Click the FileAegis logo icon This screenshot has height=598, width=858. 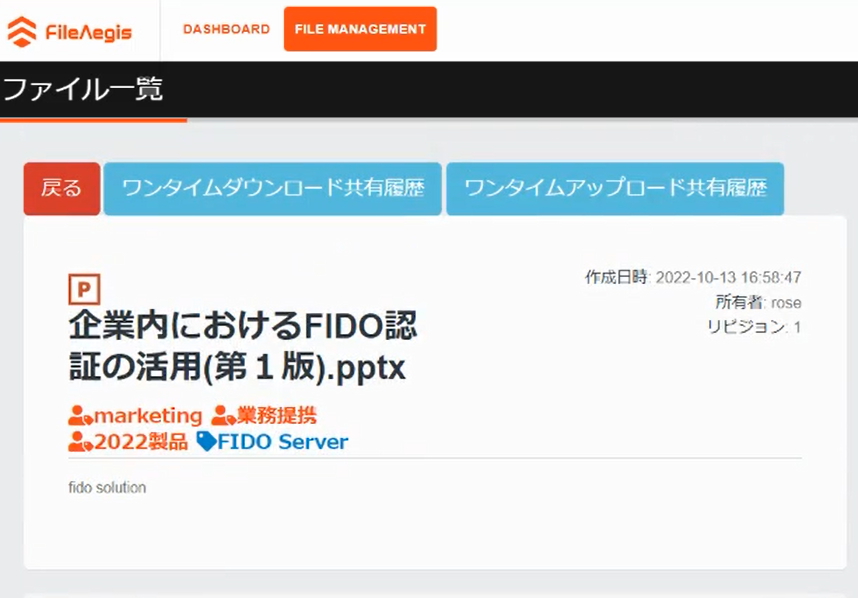tap(22, 32)
